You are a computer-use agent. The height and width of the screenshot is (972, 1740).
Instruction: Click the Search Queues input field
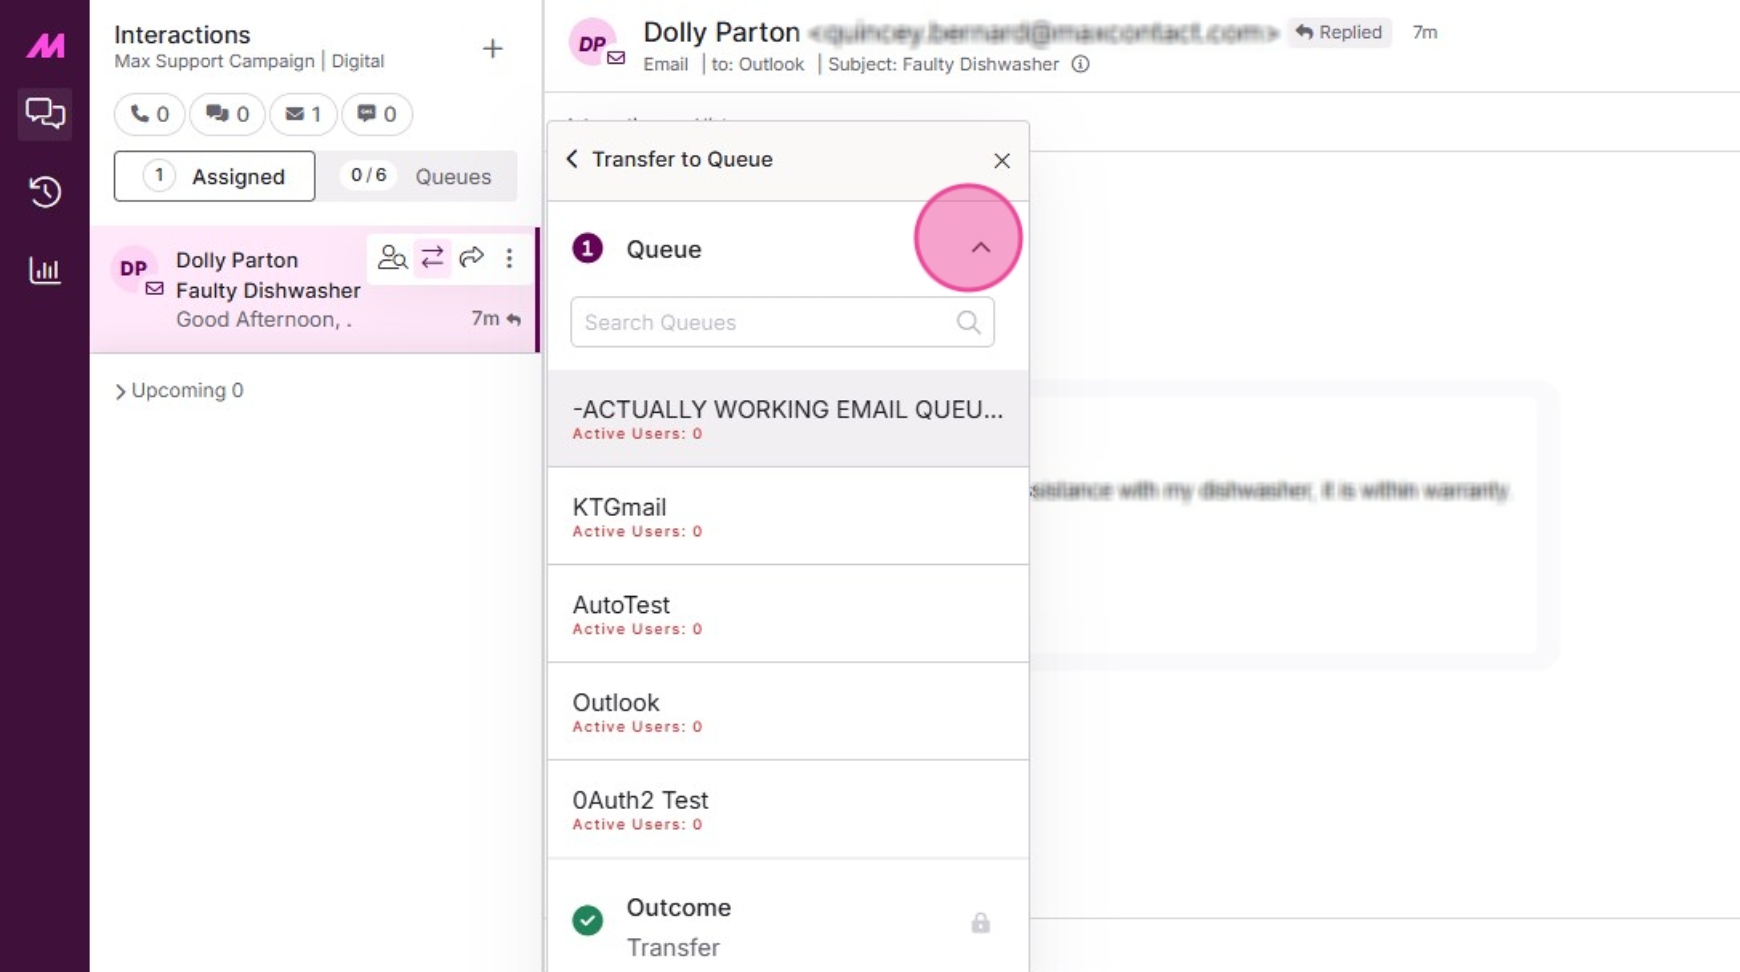[x=782, y=322]
